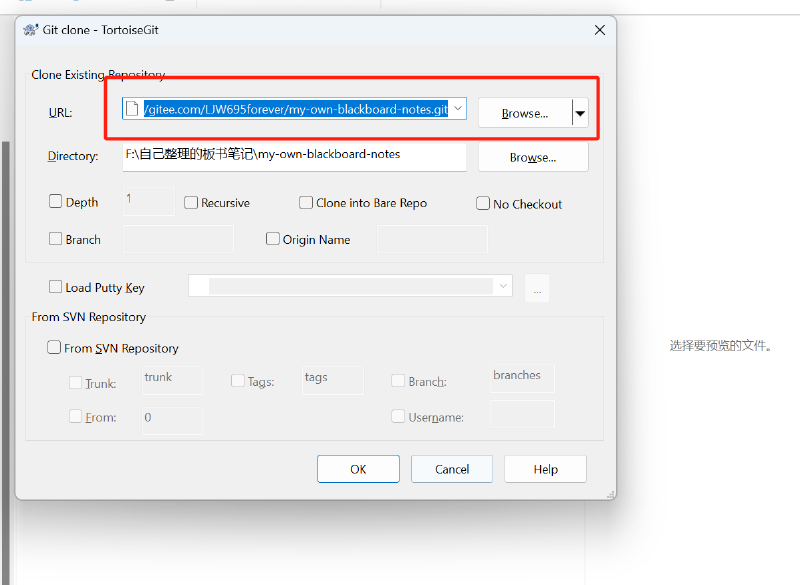Viewport: 800px width, 585px height.
Task: Click the Directory path field
Action: coord(294,156)
